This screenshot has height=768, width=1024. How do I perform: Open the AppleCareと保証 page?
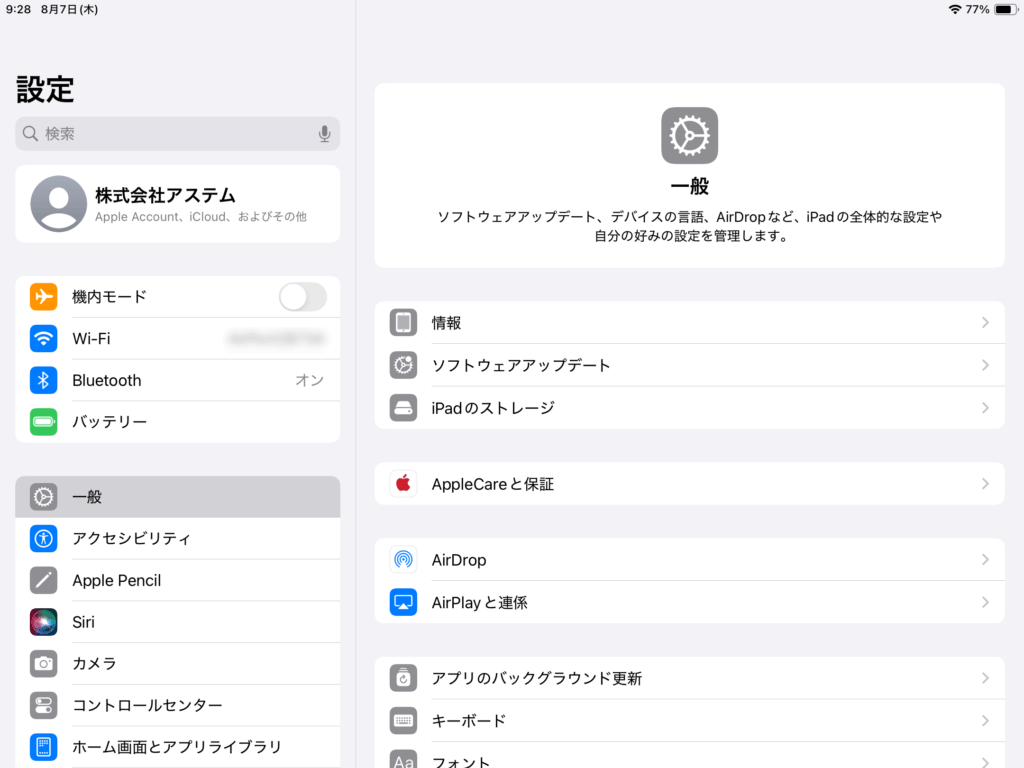point(690,484)
